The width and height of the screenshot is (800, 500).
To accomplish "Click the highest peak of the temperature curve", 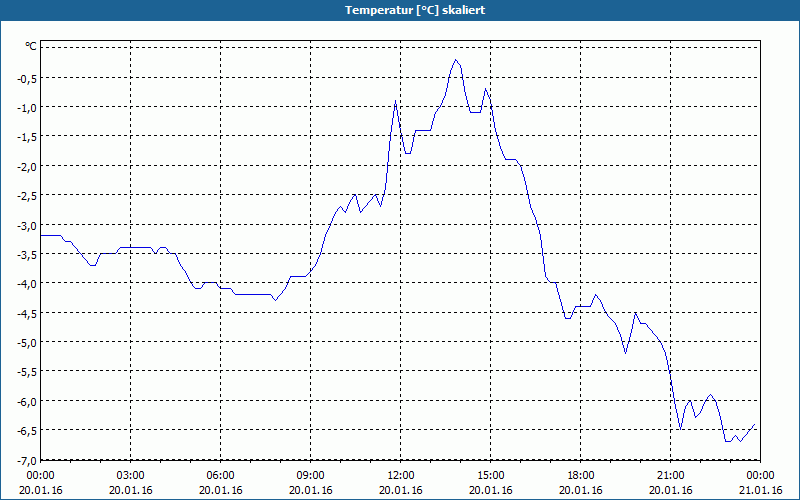I will [456, 60].
